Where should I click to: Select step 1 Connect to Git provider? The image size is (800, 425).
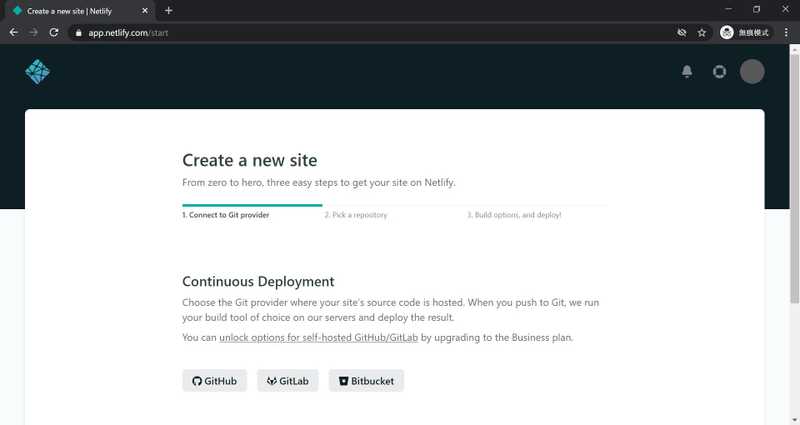pyautogui.click(x=226, y=215)
